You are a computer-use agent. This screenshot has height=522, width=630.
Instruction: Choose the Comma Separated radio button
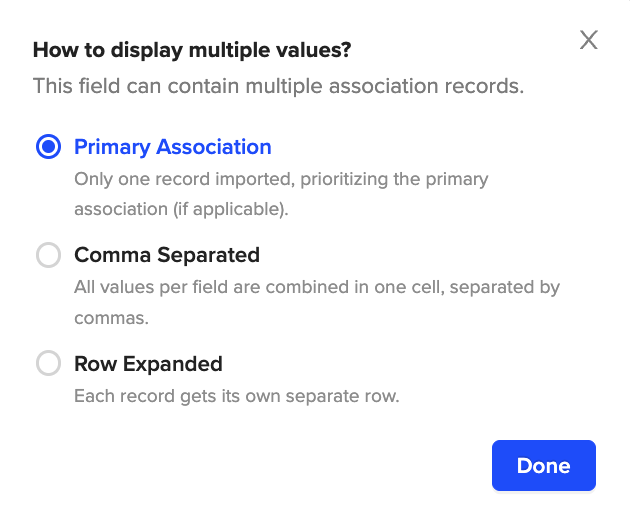[48, 255]
